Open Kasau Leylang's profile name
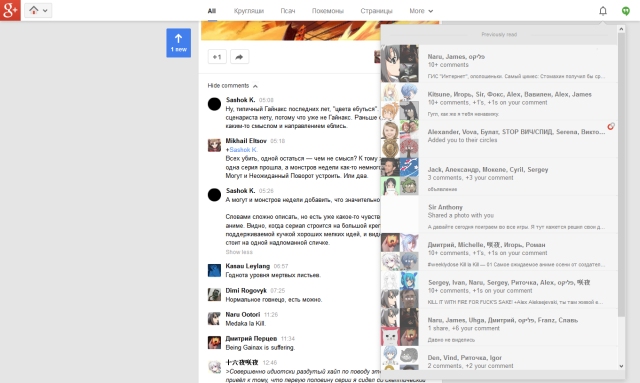Image resolution: width=640 pixels, height=383 pixels. tap(248, 266)
